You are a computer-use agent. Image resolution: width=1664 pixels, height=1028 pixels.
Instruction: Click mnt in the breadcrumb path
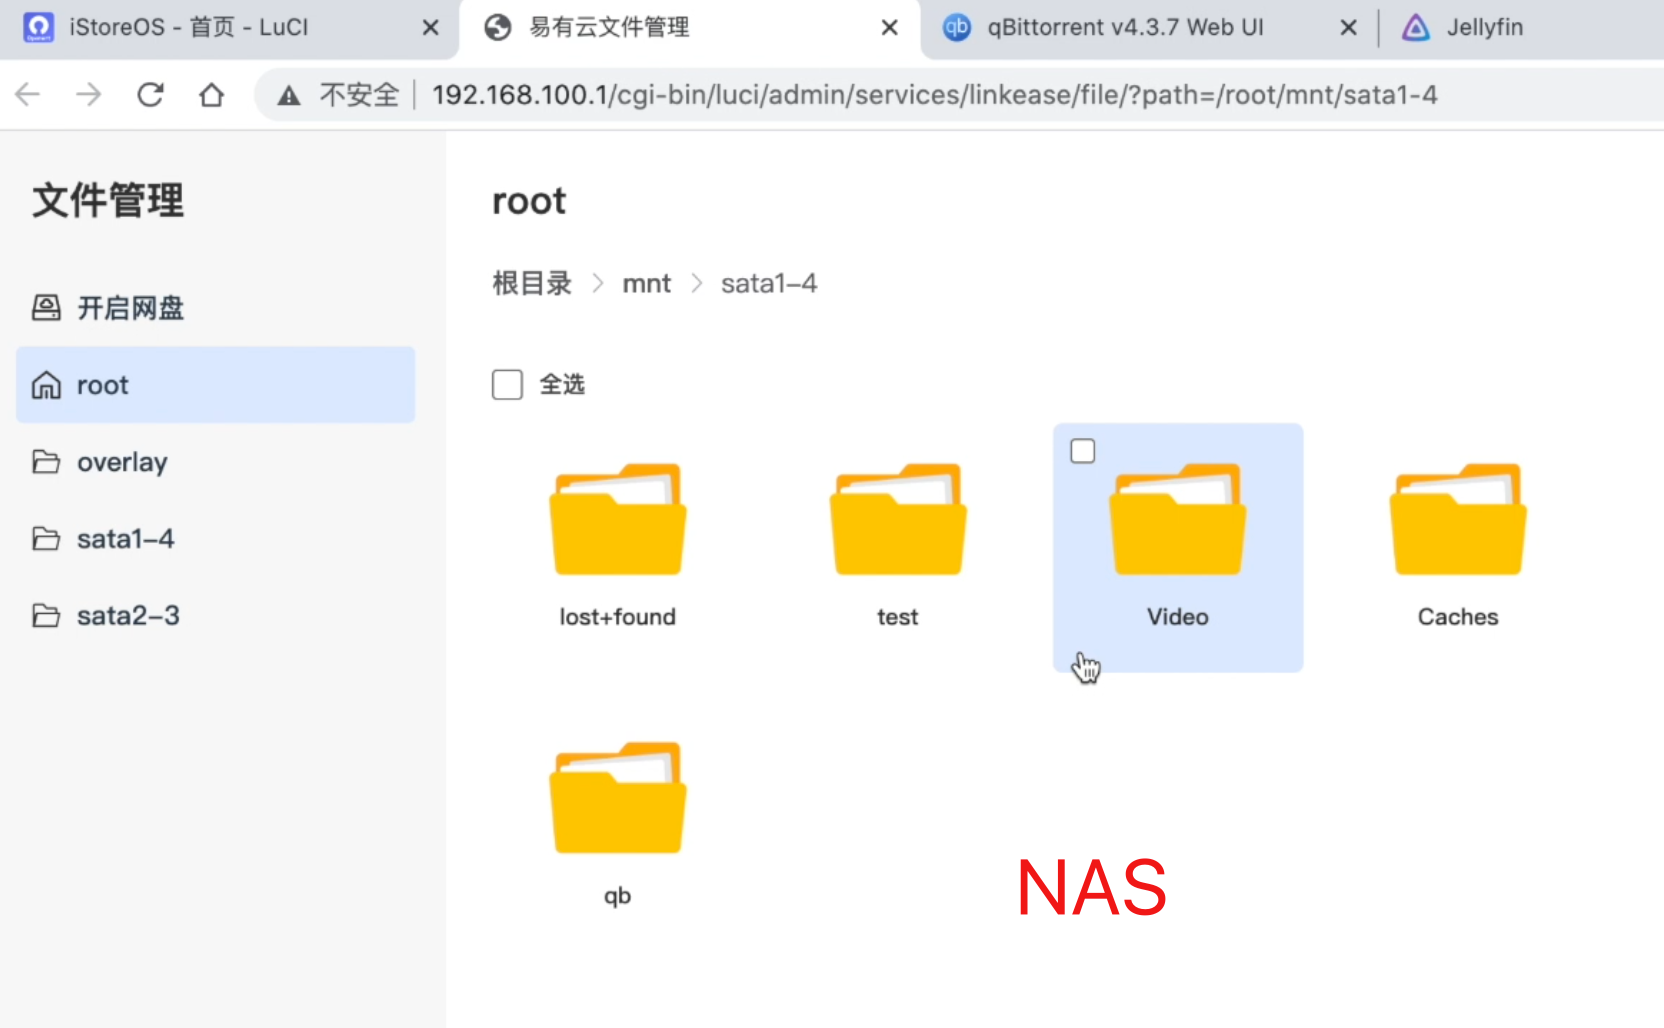tap(646, 283)
